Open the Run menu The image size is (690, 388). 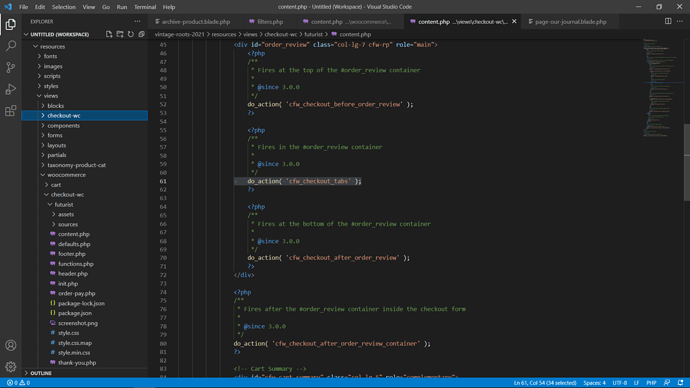pyautogui.click(x=121, y=7)
